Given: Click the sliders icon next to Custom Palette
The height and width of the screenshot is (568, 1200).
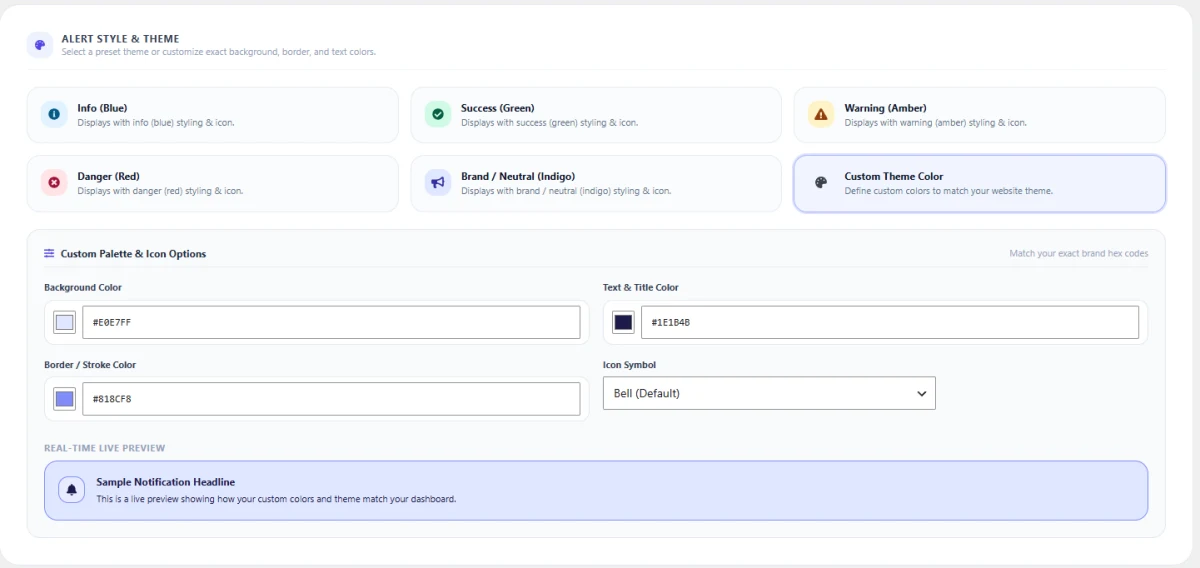Looking at the screenshot, I should click(x=49, y=254).
